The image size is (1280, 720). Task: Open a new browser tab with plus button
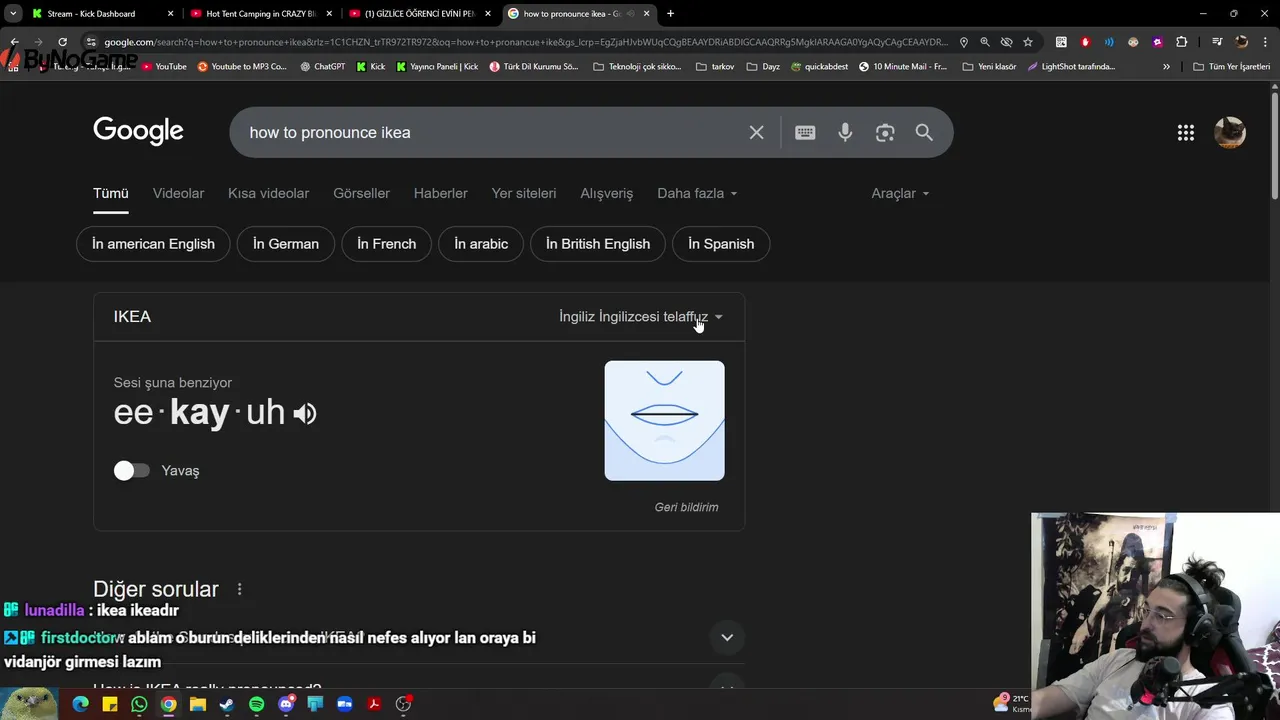[670, 14]
